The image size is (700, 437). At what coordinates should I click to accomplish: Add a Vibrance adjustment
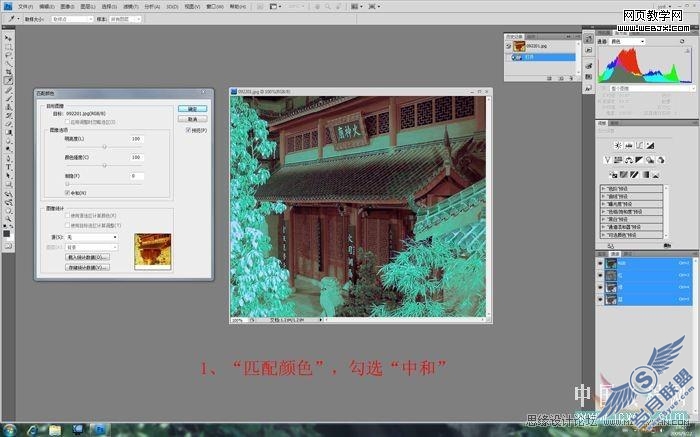608,160
